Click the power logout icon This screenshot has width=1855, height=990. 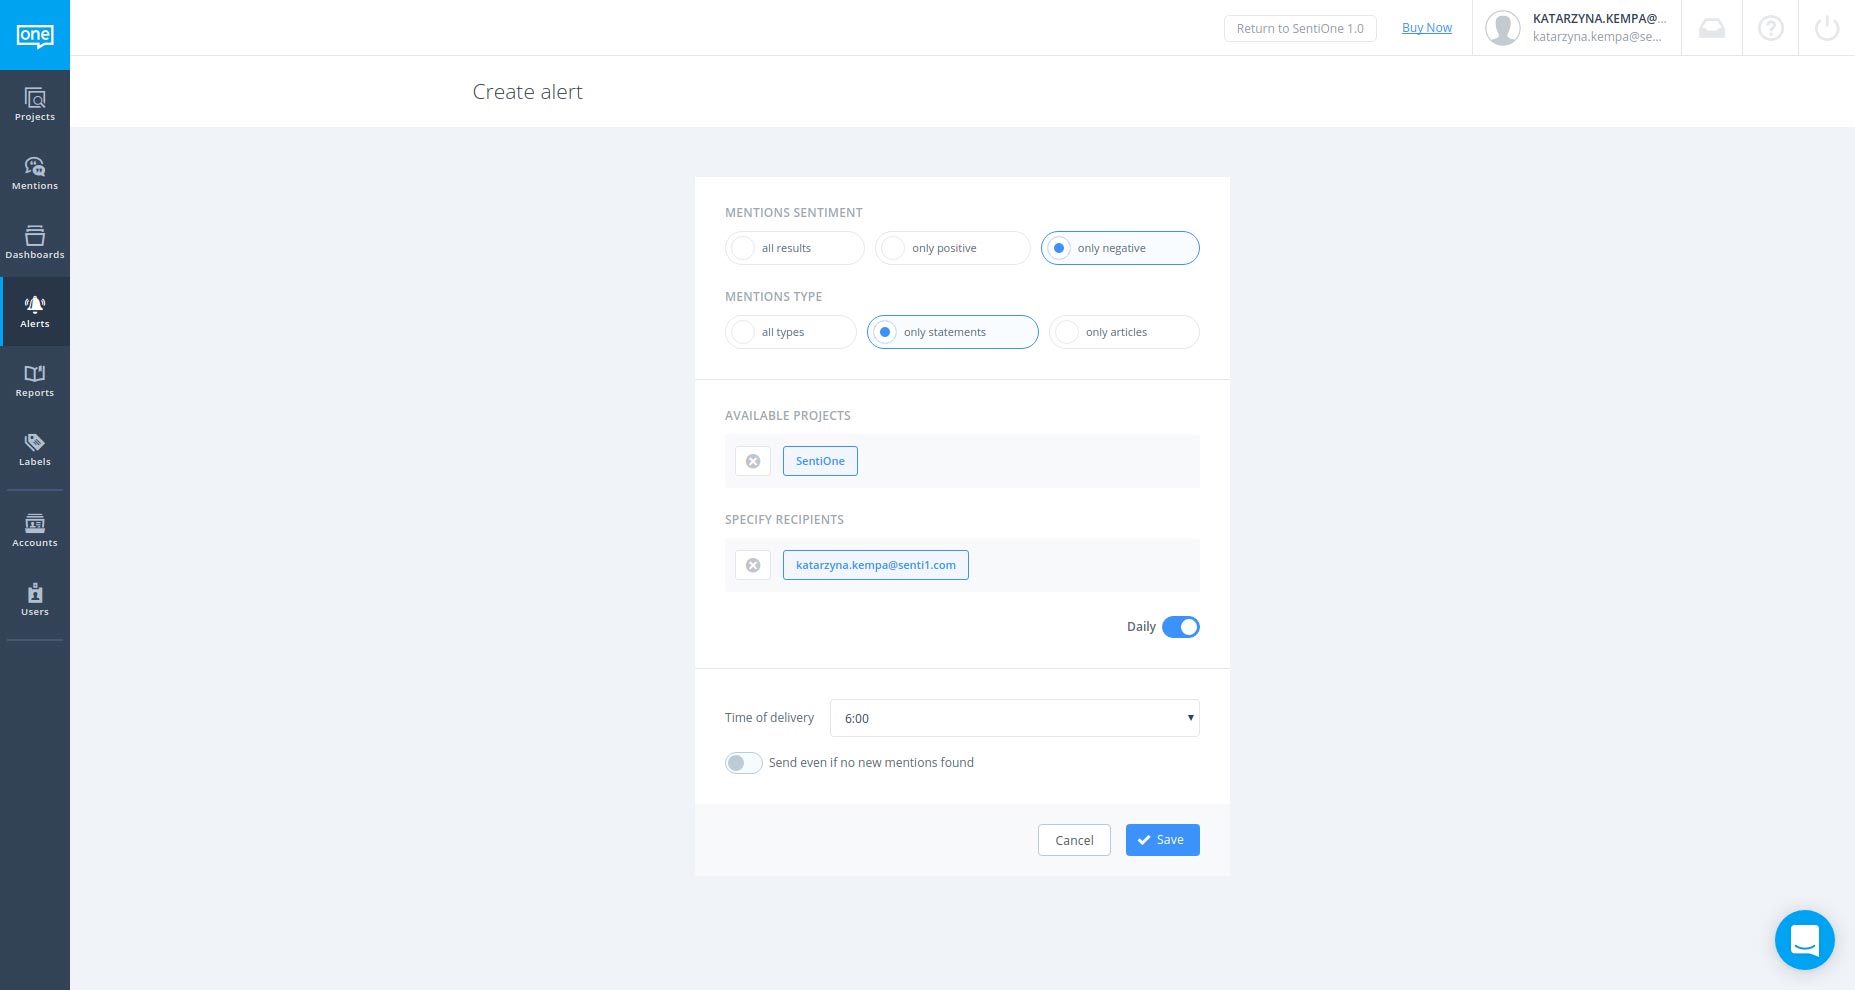[1827, 28]
